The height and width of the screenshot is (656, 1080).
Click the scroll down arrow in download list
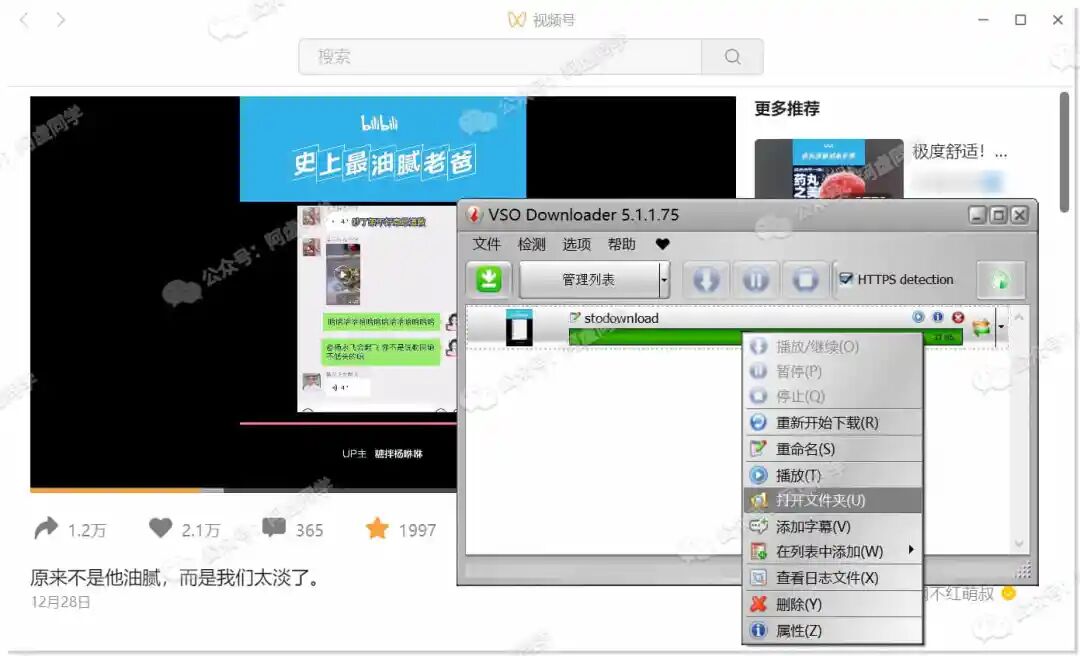point(1019,544)
